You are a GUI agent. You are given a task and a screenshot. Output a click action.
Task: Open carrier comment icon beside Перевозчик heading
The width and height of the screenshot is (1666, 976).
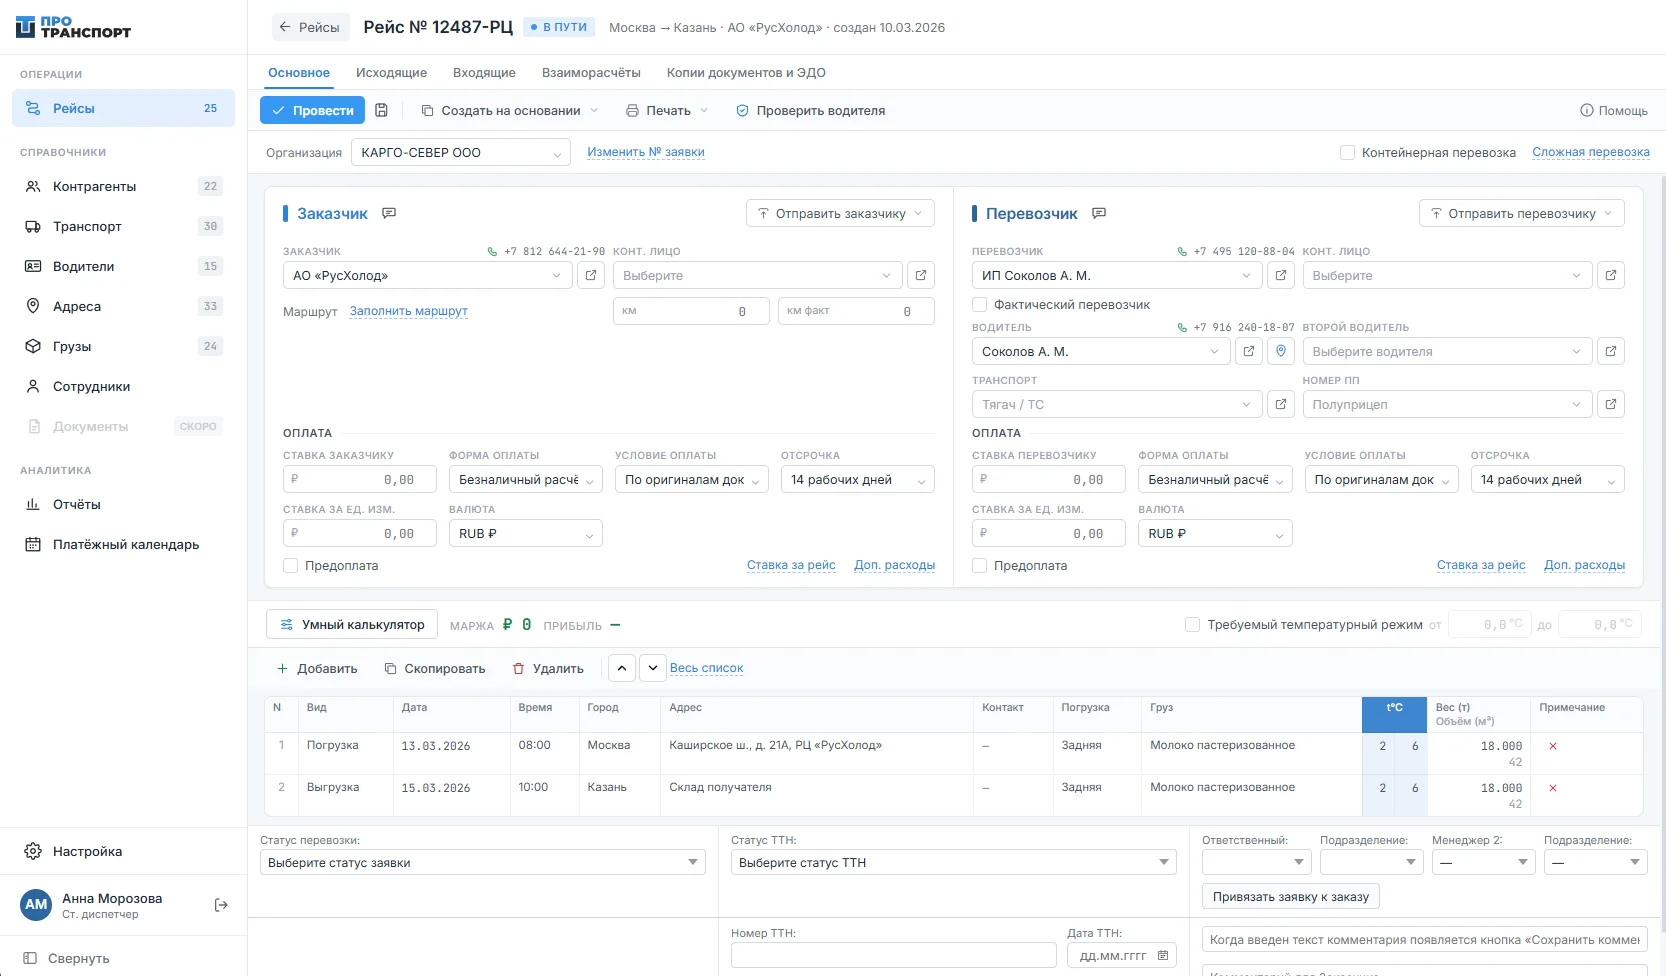1099,213
